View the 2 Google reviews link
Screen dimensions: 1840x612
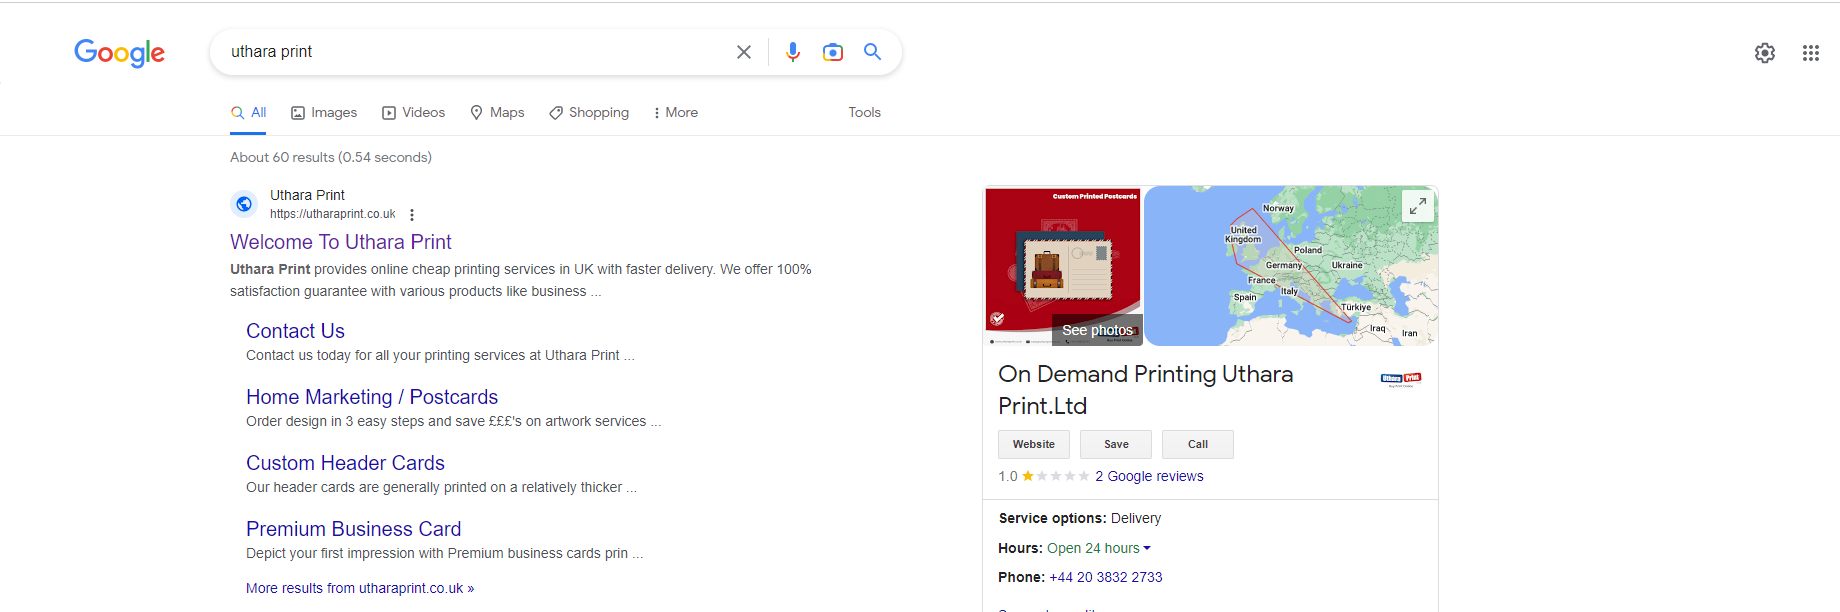click(1149, 476)
